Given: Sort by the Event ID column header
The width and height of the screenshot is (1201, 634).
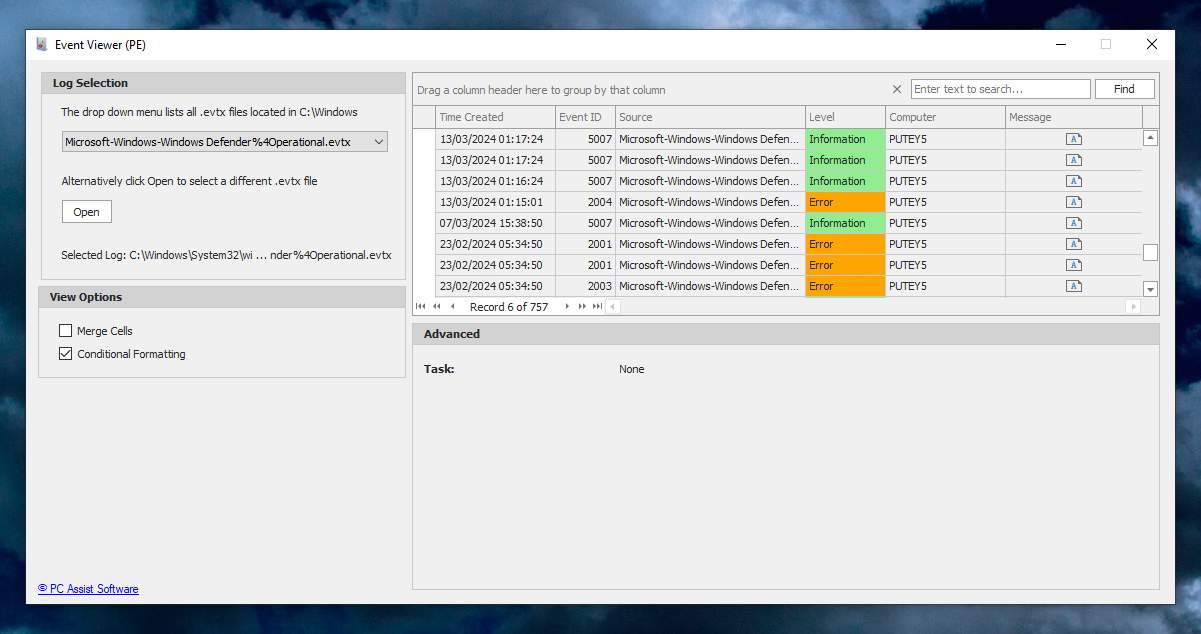Looking at the screenshot, I should pyautogui.click(x=585, y=117).
